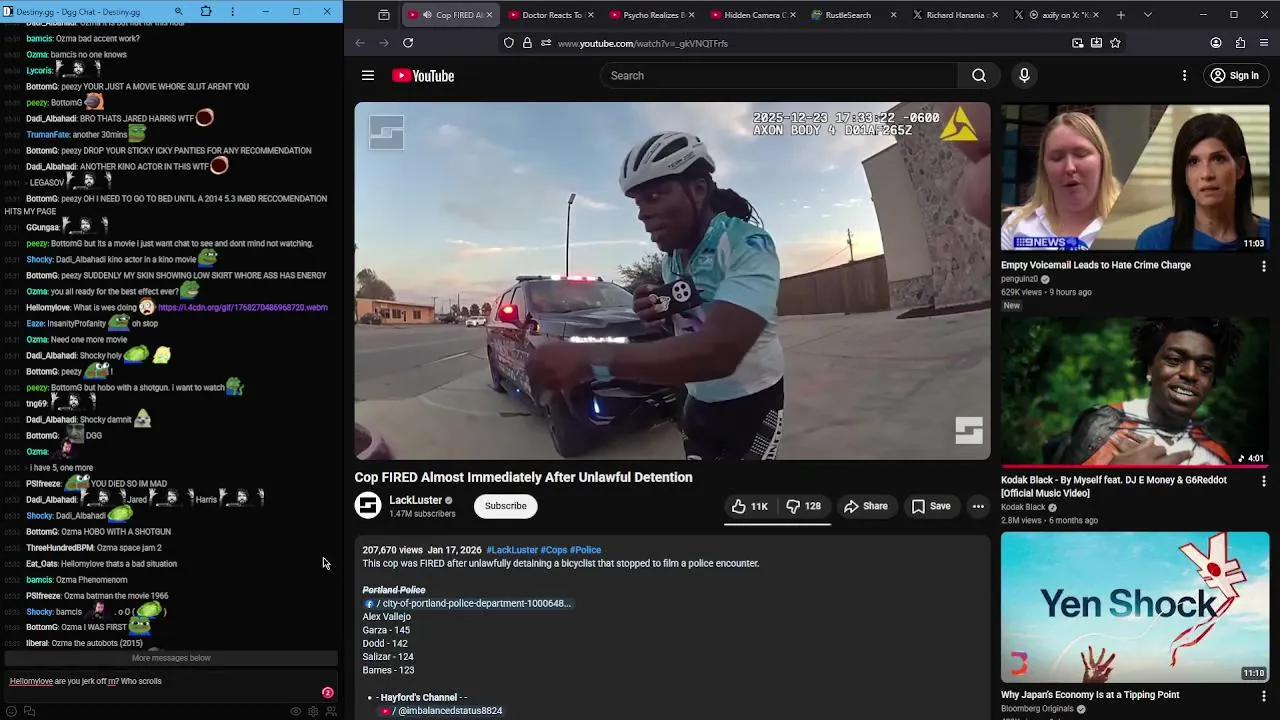The height and width of the screenshot is (720, 1280).
Task: Open Empty Voicemail Hate Crime video thumbnail
Action: [1135, 177]
